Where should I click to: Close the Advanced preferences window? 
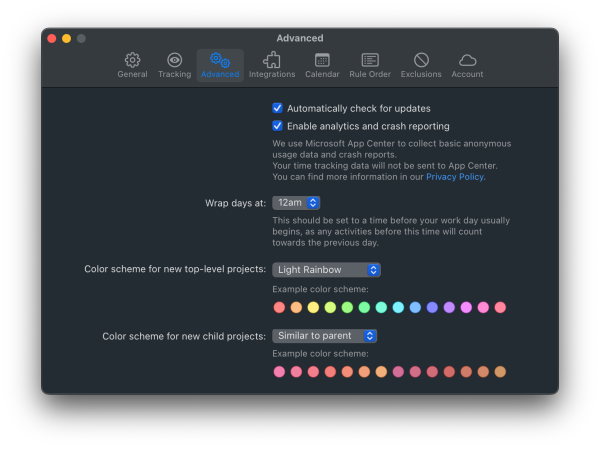pyautogui.click(x=51, y=38)
